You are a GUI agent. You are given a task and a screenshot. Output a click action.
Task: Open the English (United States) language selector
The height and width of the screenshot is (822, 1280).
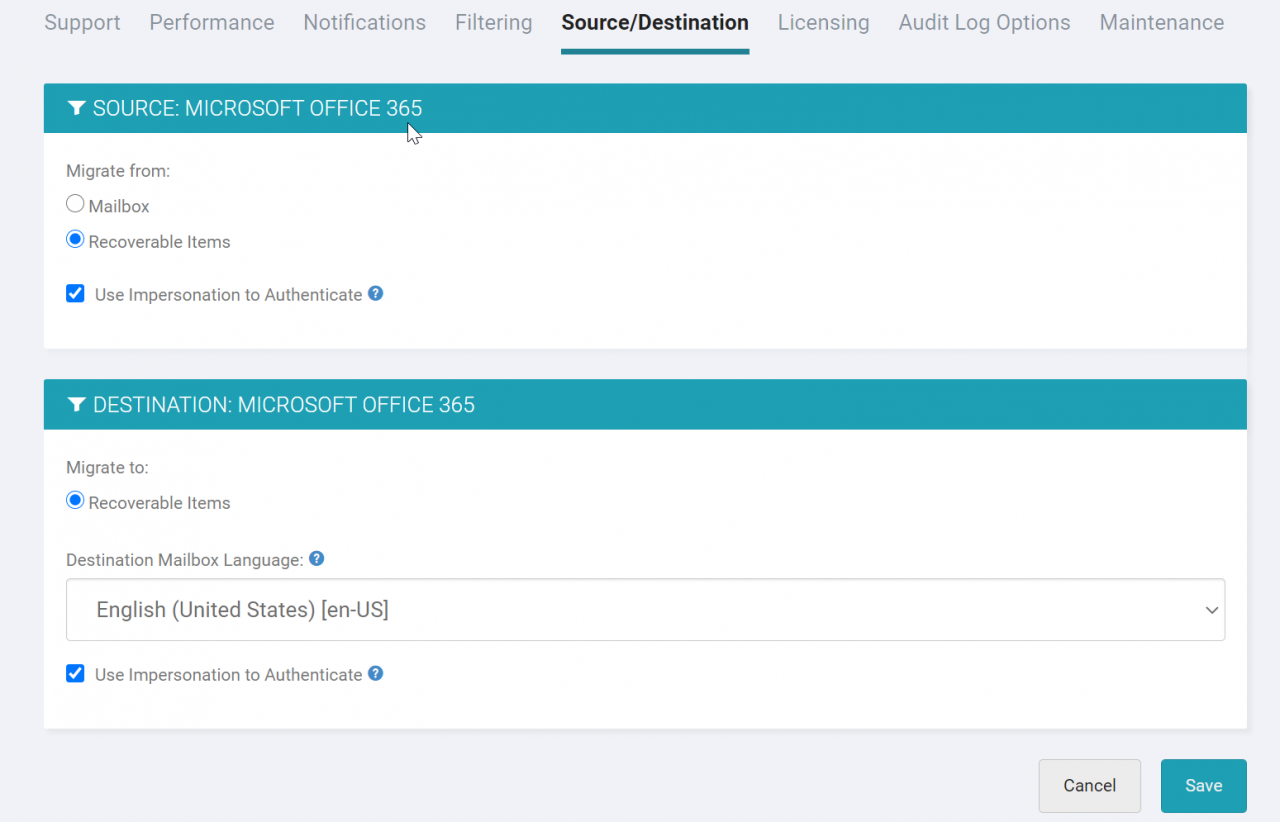coord(645,609)
